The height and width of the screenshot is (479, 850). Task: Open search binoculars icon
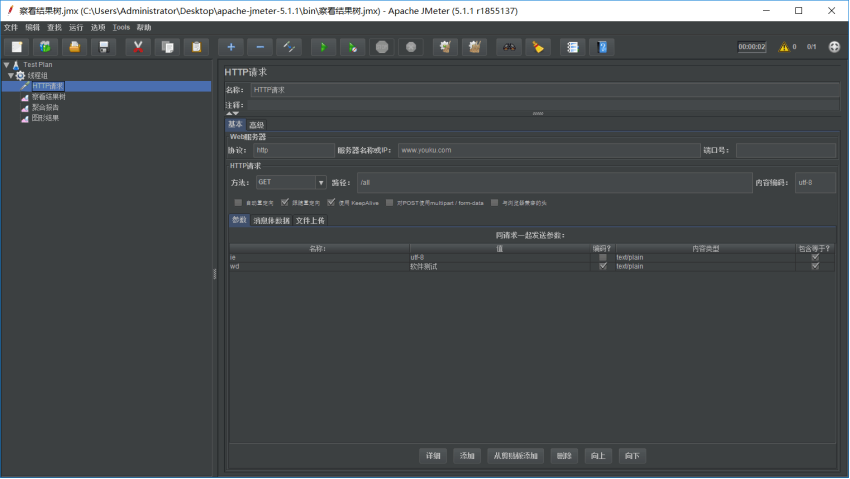click(508, 47)
